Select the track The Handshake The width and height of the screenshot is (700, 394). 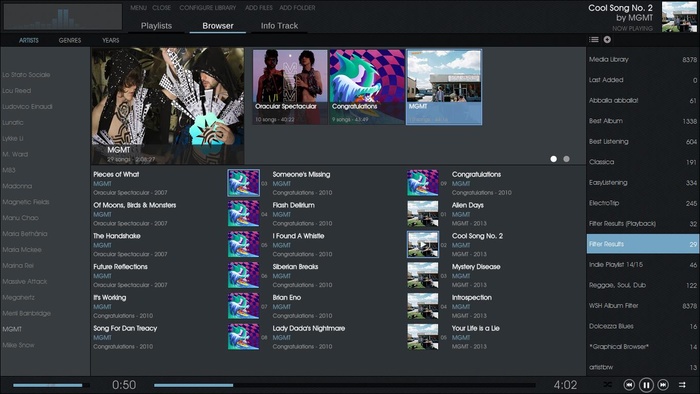pyautogui.click(x=117, y=236)
